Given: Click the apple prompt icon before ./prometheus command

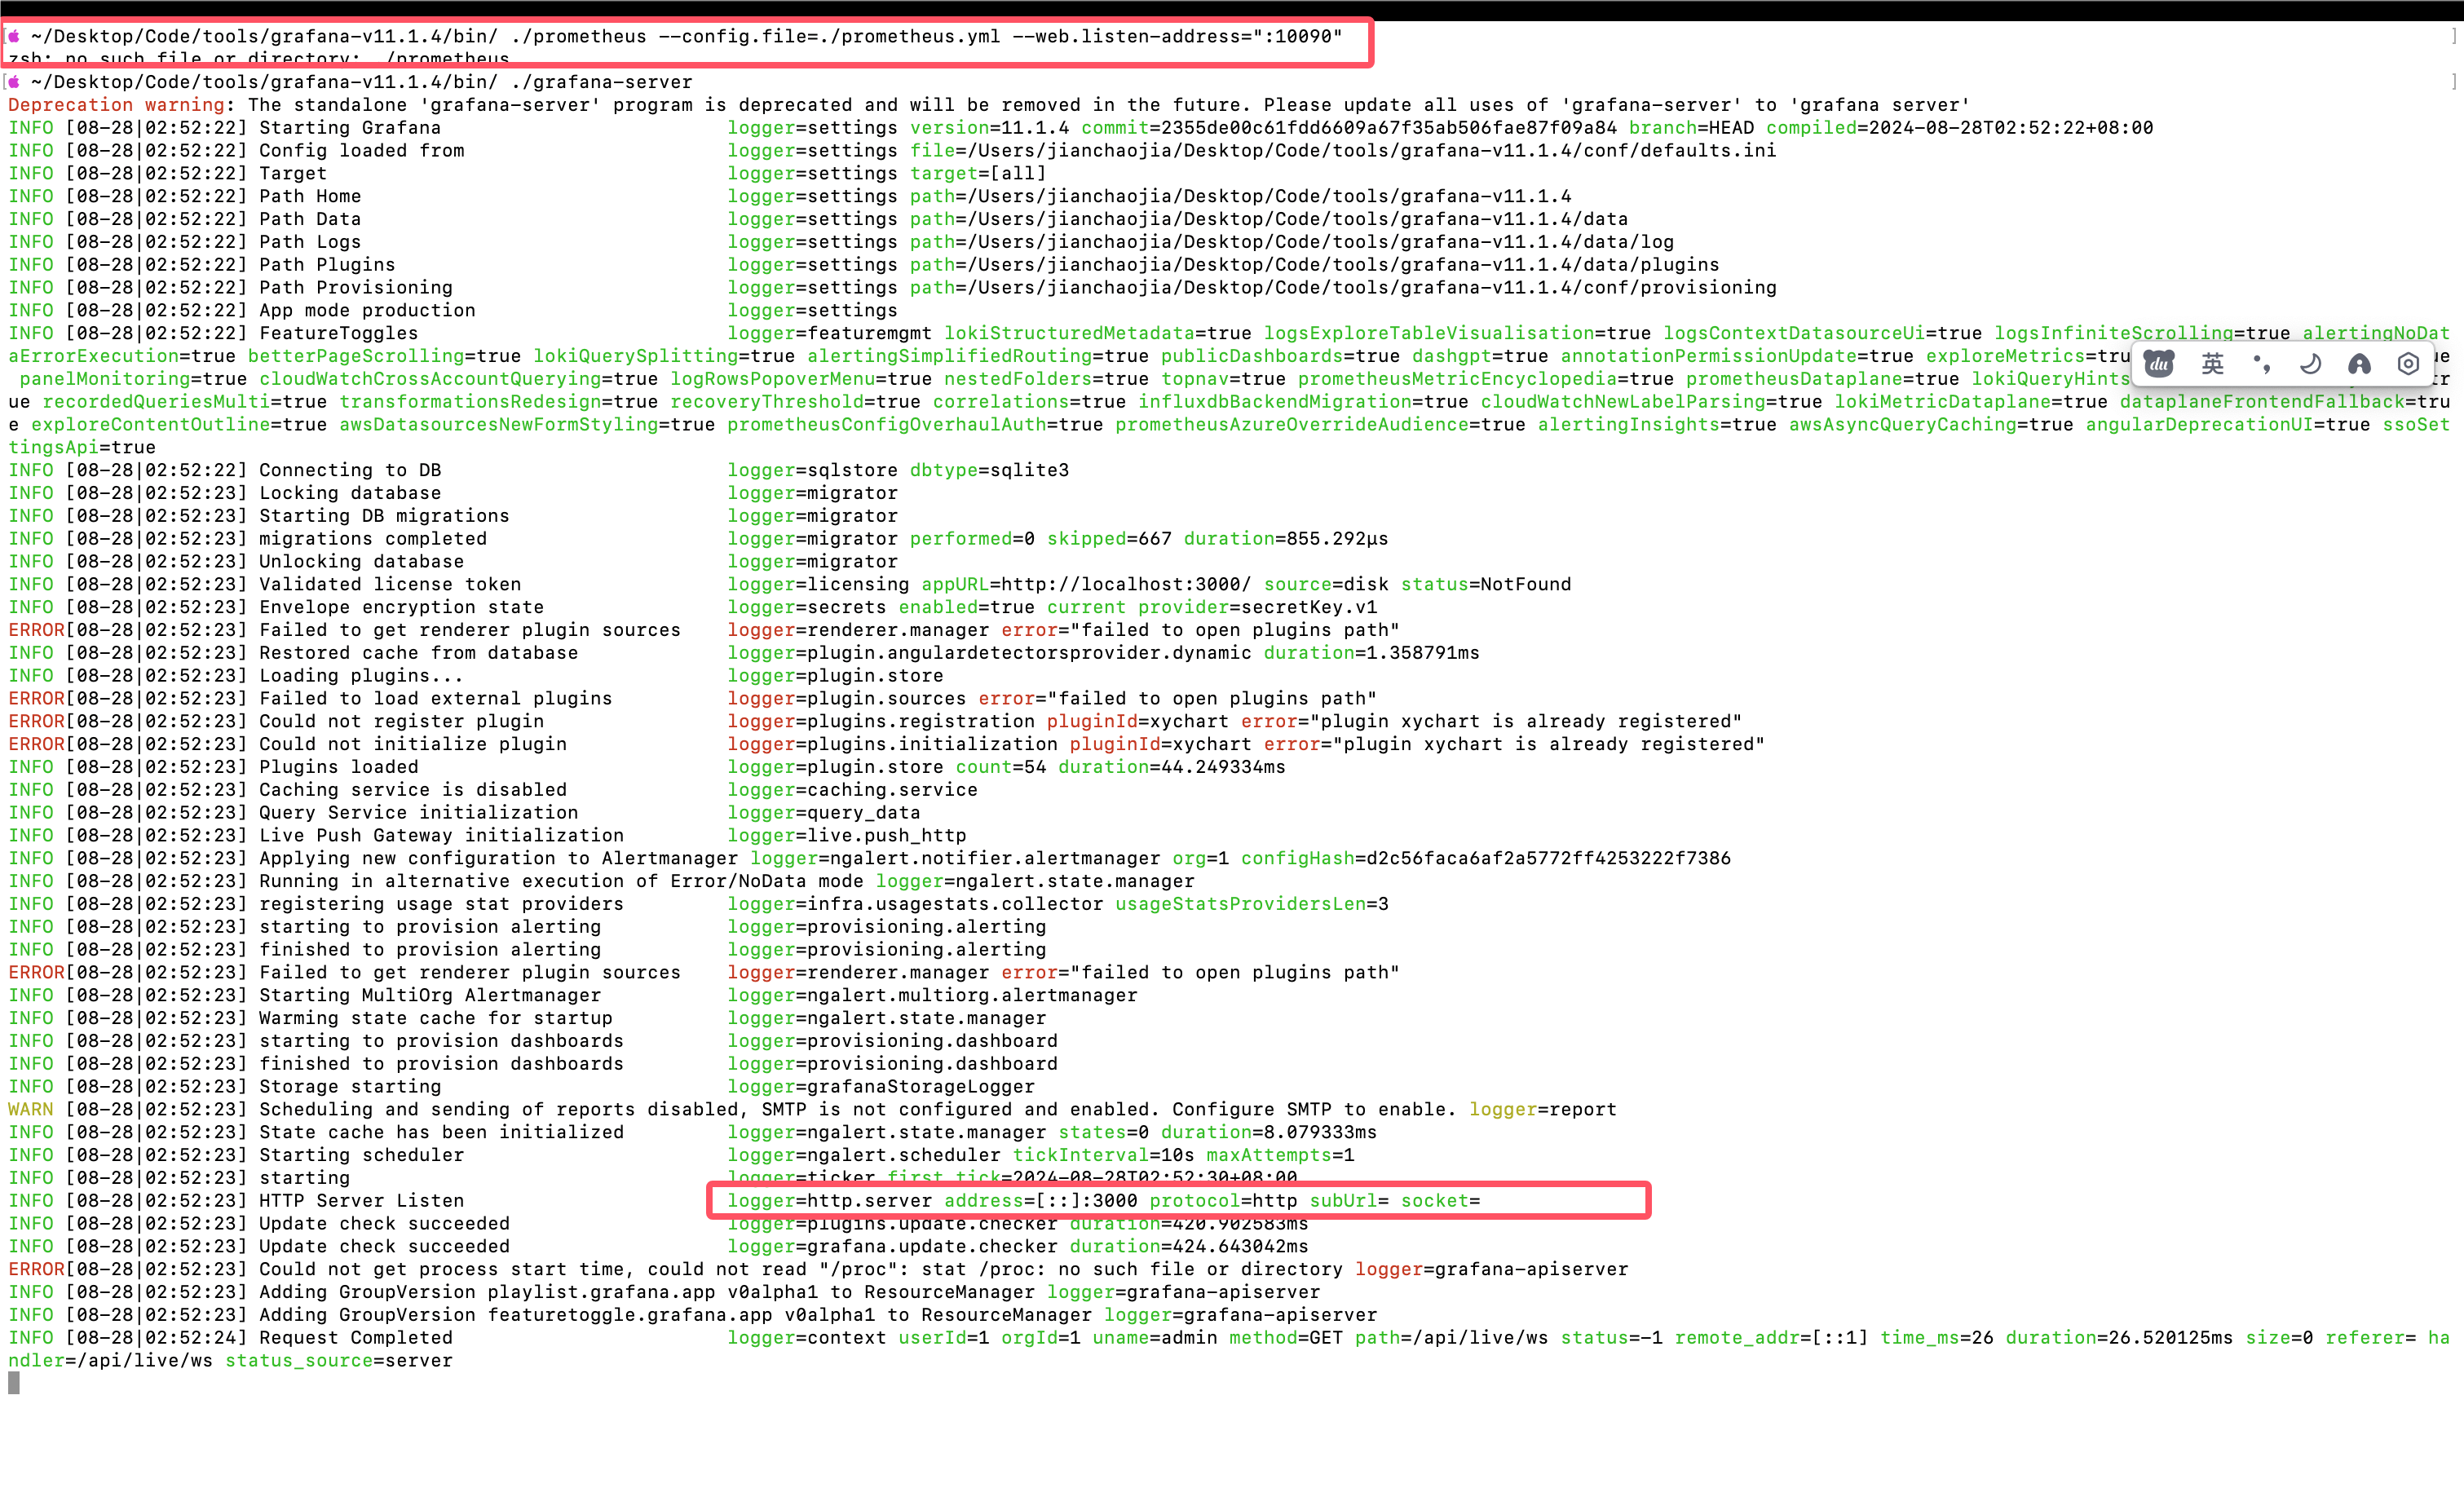Looking at the screenshot, I should [x=14, y=36].
